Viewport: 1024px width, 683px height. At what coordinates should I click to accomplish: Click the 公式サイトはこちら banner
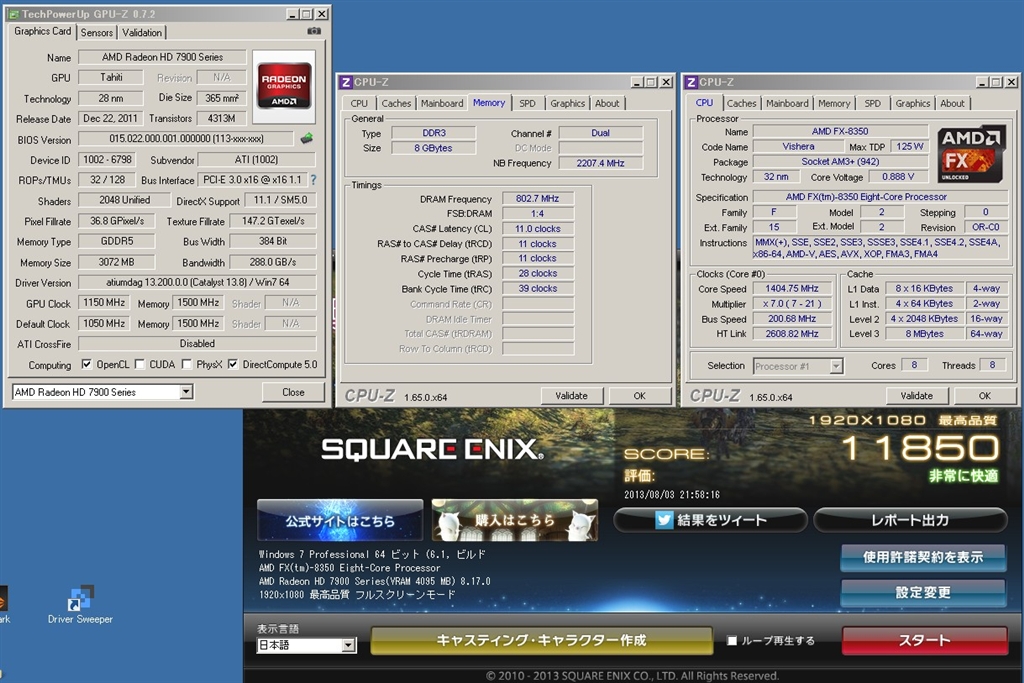[340, 520]
